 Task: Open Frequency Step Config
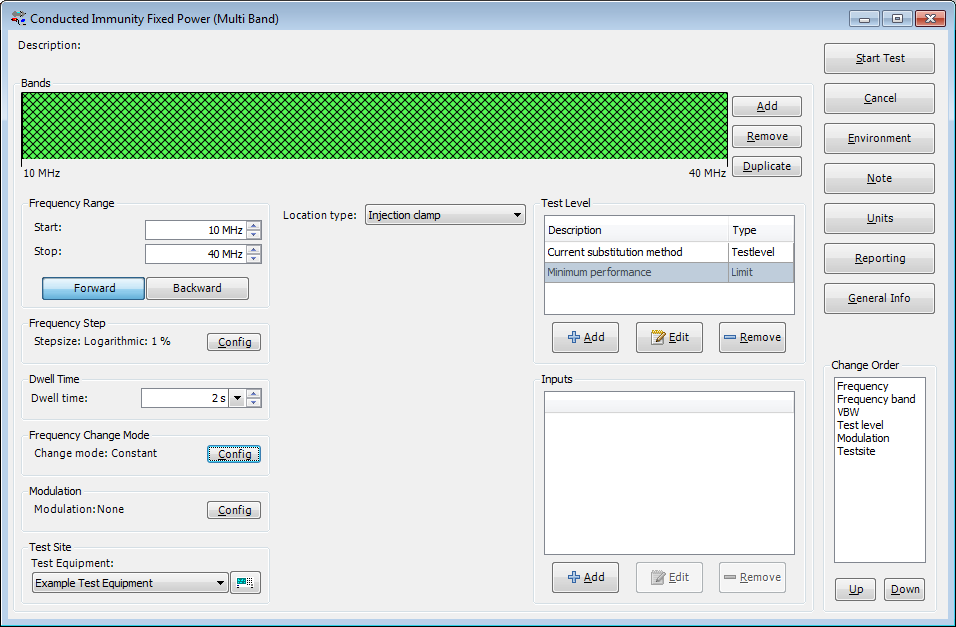[234, 342]
